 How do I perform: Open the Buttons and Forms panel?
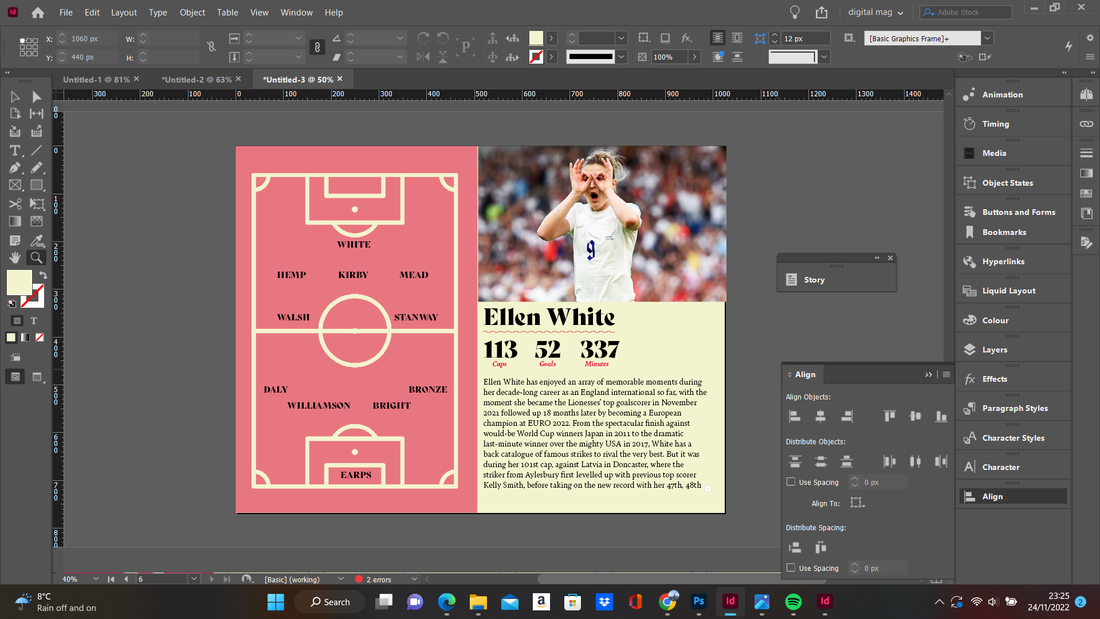tap(1018, 212)
